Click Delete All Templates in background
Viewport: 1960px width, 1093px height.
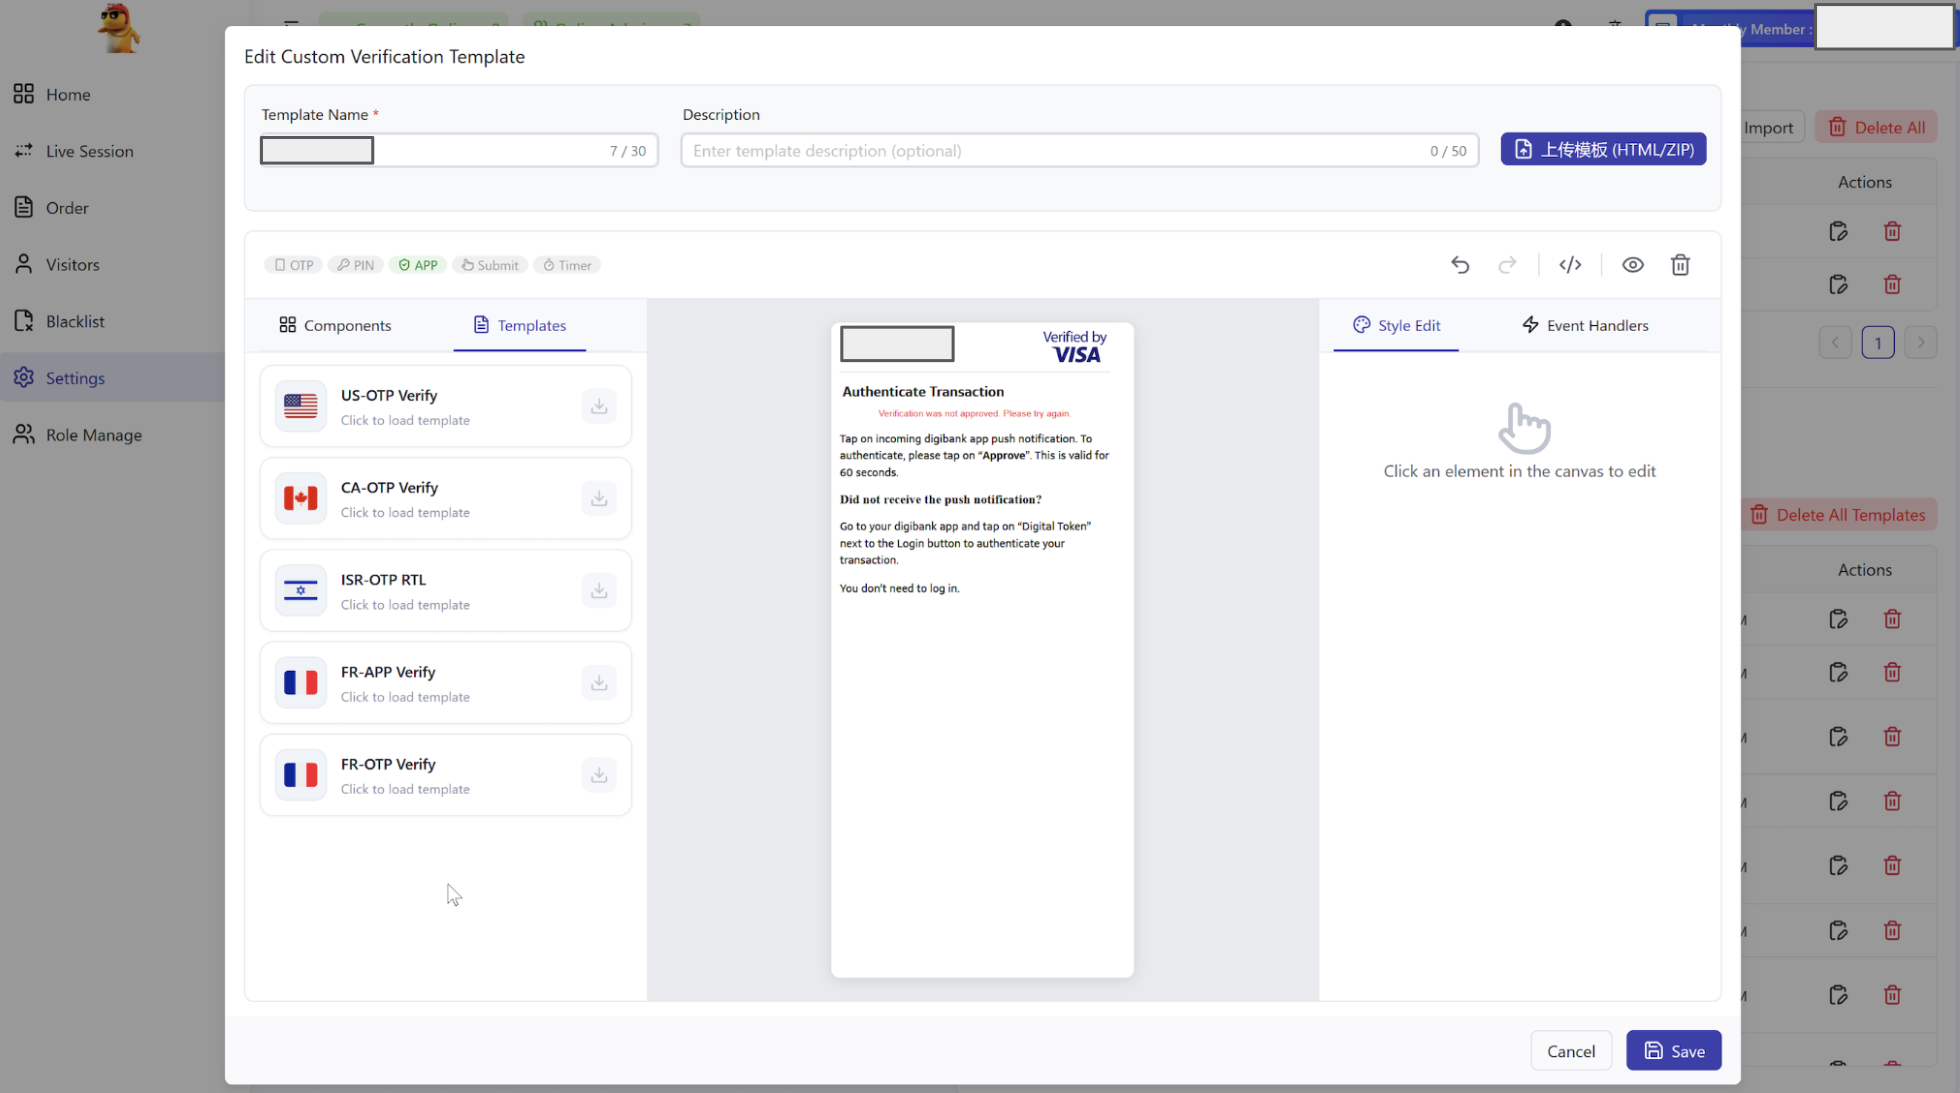coord(1838,515)
